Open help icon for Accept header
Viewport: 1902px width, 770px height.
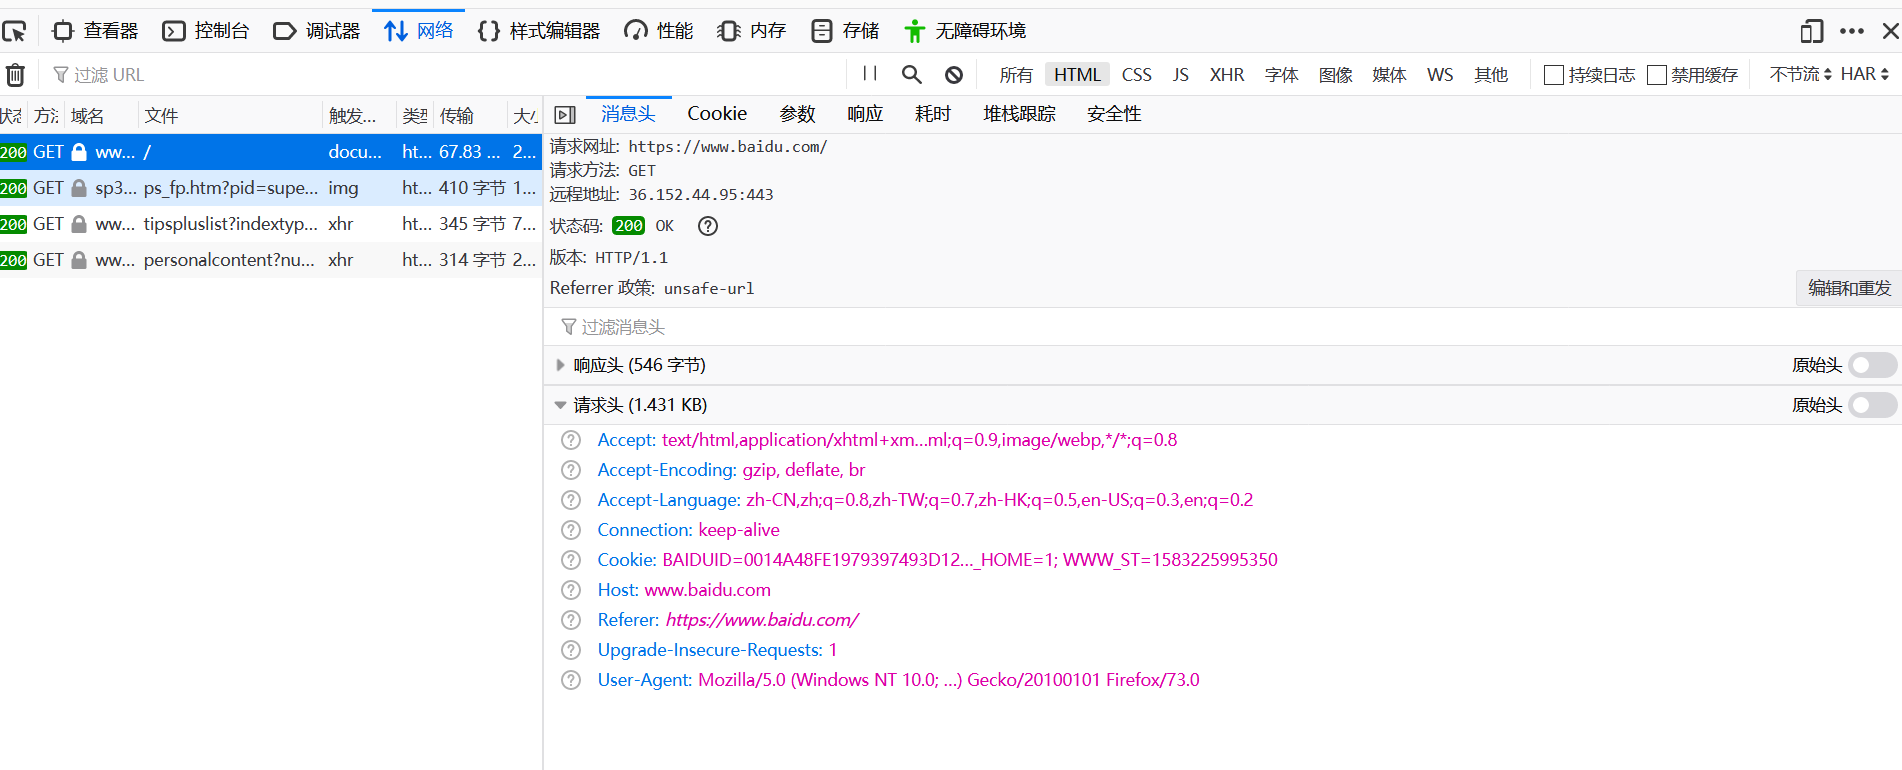[571, 440]
